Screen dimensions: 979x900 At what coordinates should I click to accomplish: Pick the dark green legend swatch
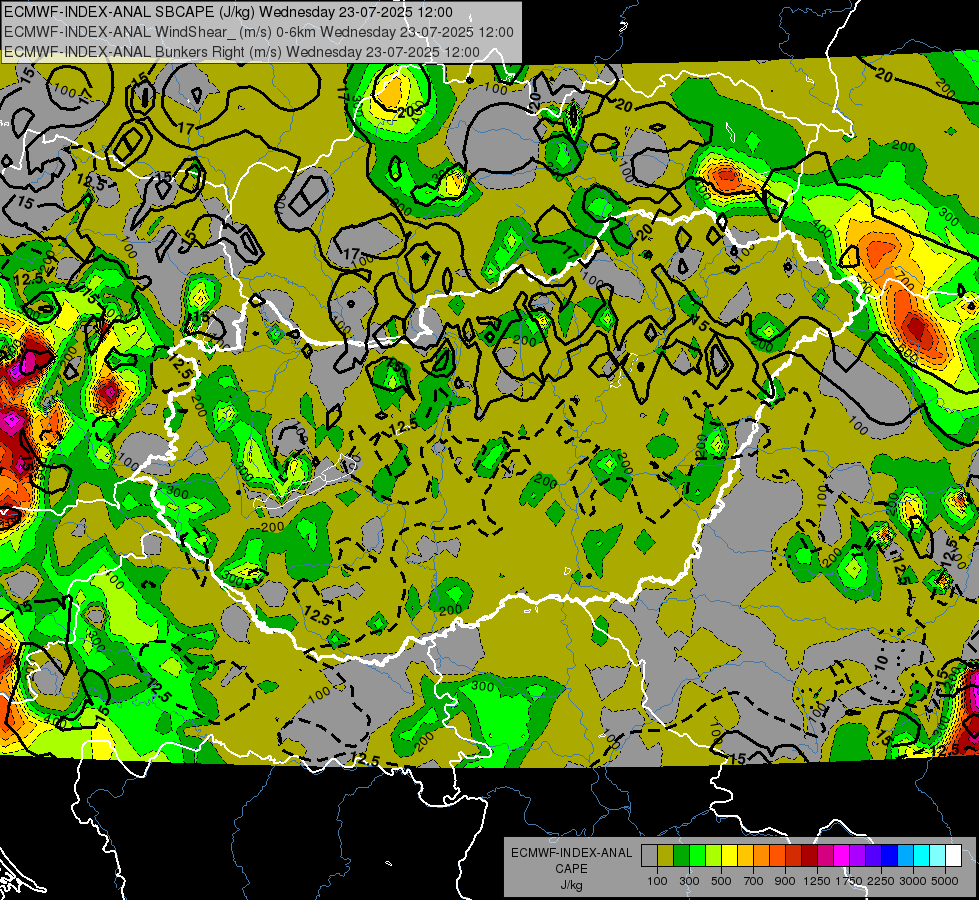[x=681, y=855]
